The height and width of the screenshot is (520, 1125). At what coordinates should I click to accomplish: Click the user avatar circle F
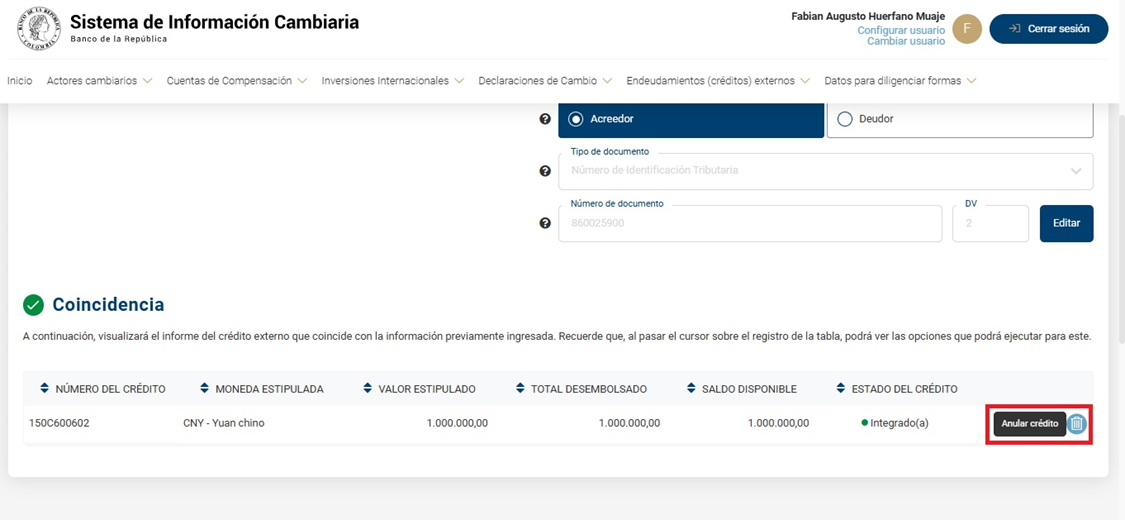pyautogui.click(x=966, y=29)
